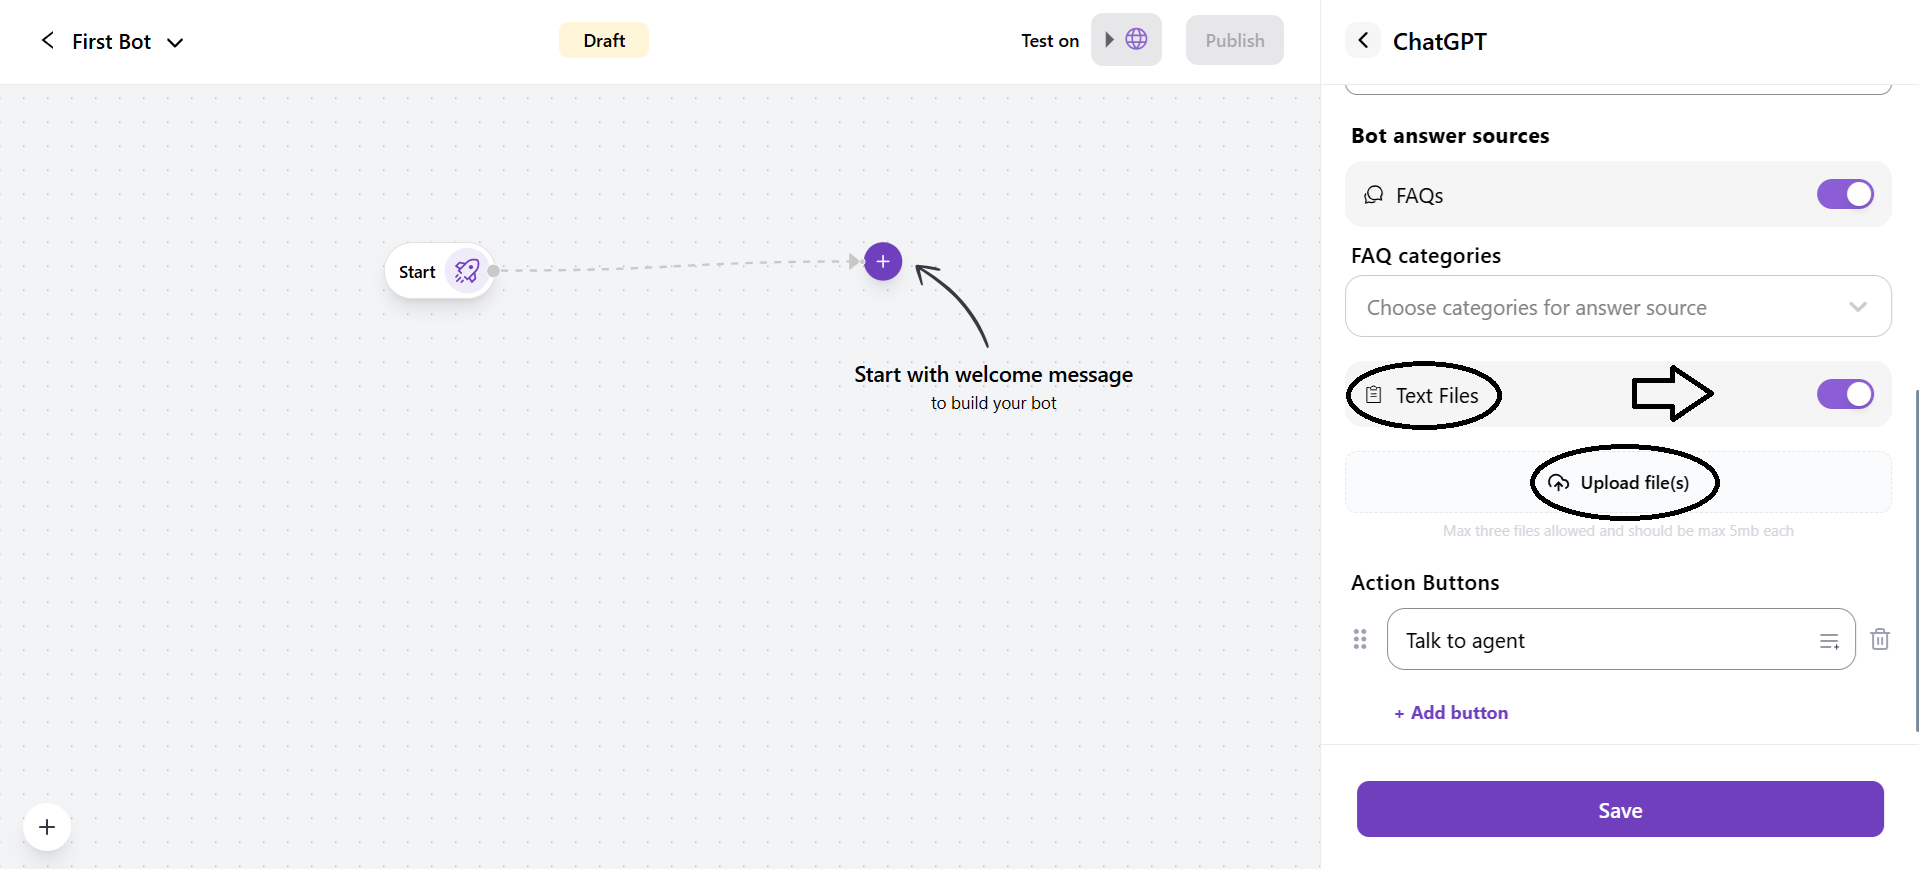Click the purple plus node to add a step
1919x869 pixels.
[x=883, y=262]
